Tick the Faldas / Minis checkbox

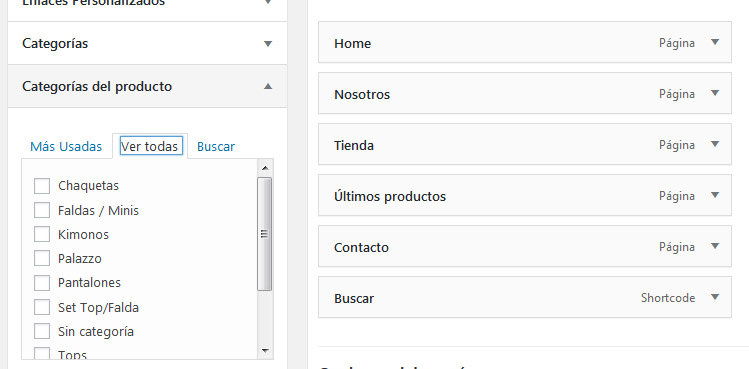click(42, 210)
